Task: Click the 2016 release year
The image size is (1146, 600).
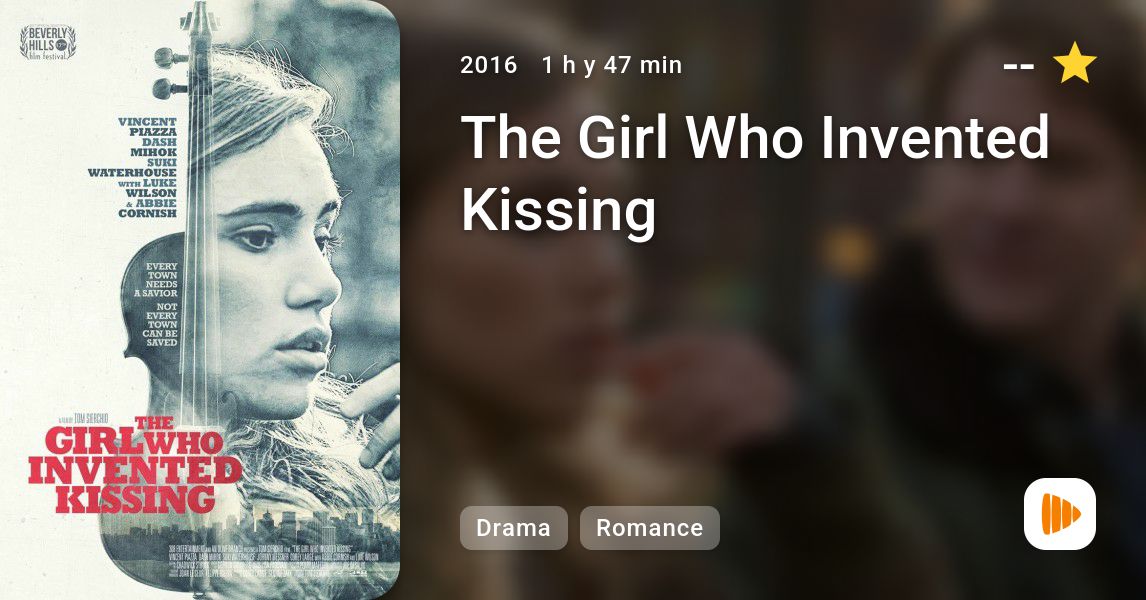Action: click(488, 65)
